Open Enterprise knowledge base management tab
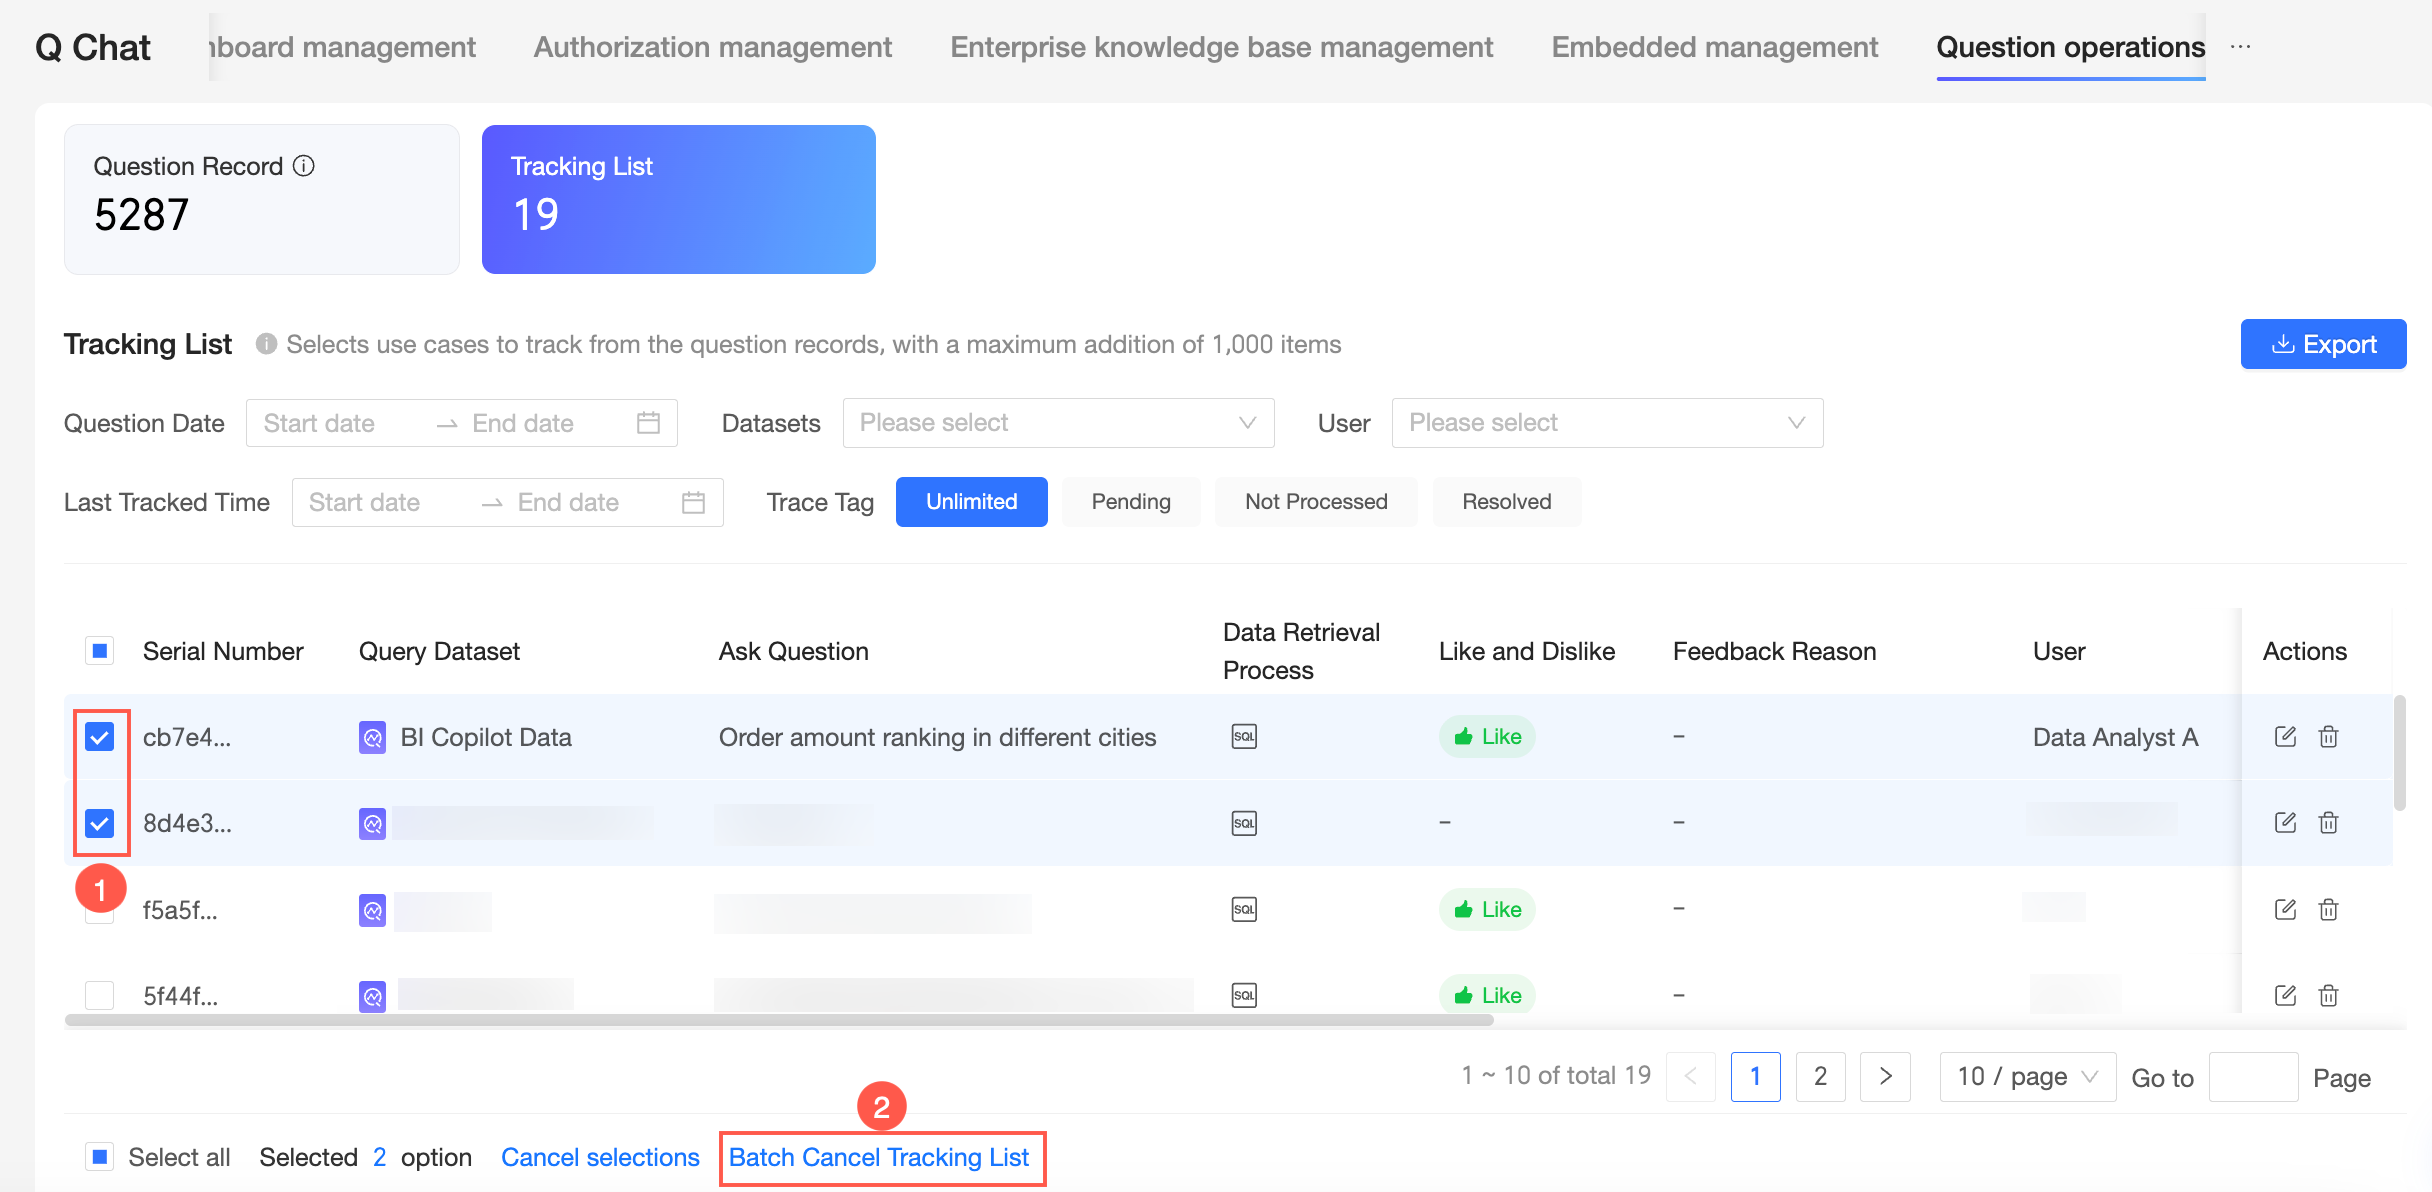 click(1221, 47)
